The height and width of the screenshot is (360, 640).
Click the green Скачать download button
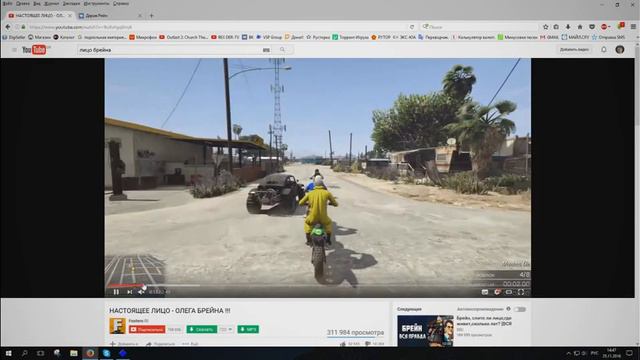202,329
